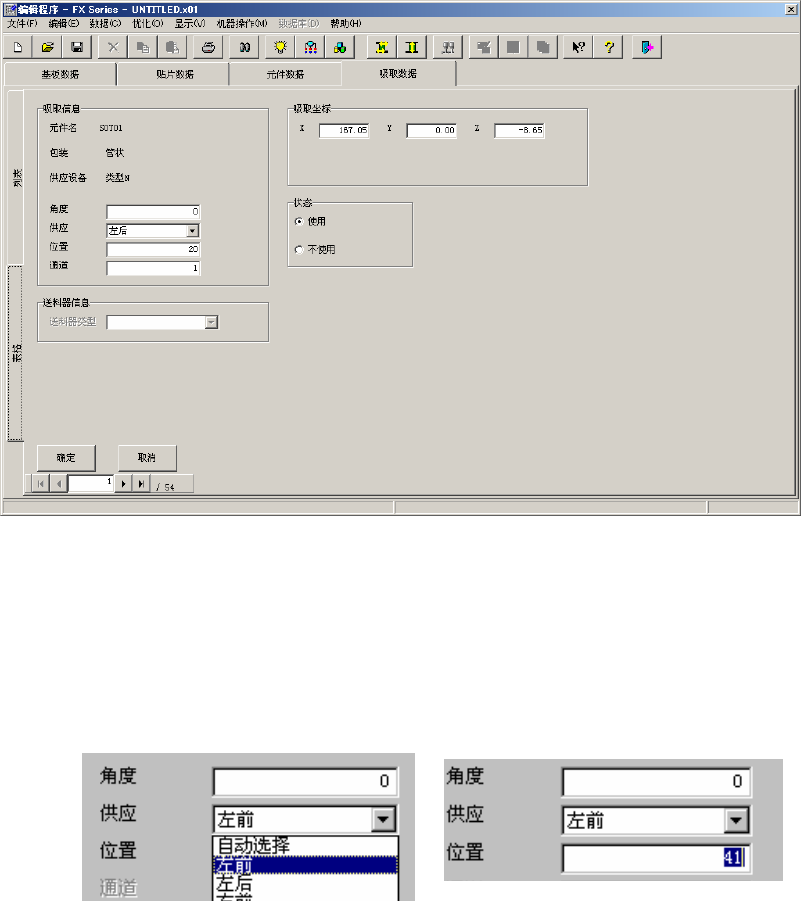801x901 pixels.
Task: Click the Z coordinate field -8.65
Action: [x=519, y=130]
